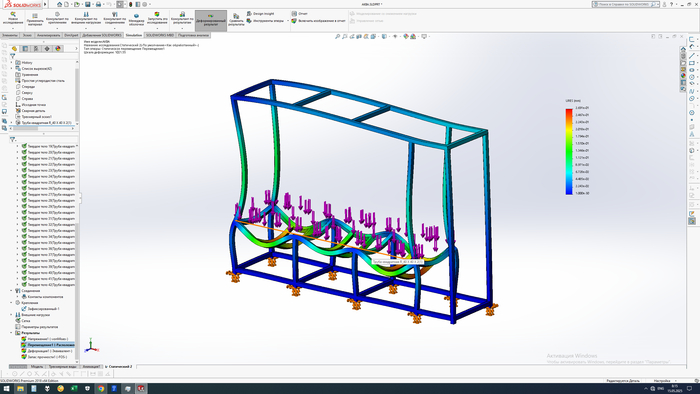Screen dimensions: 700x394
Task: Open the DisplayManager appearance tab icon
Action: (x=58, y=49)
